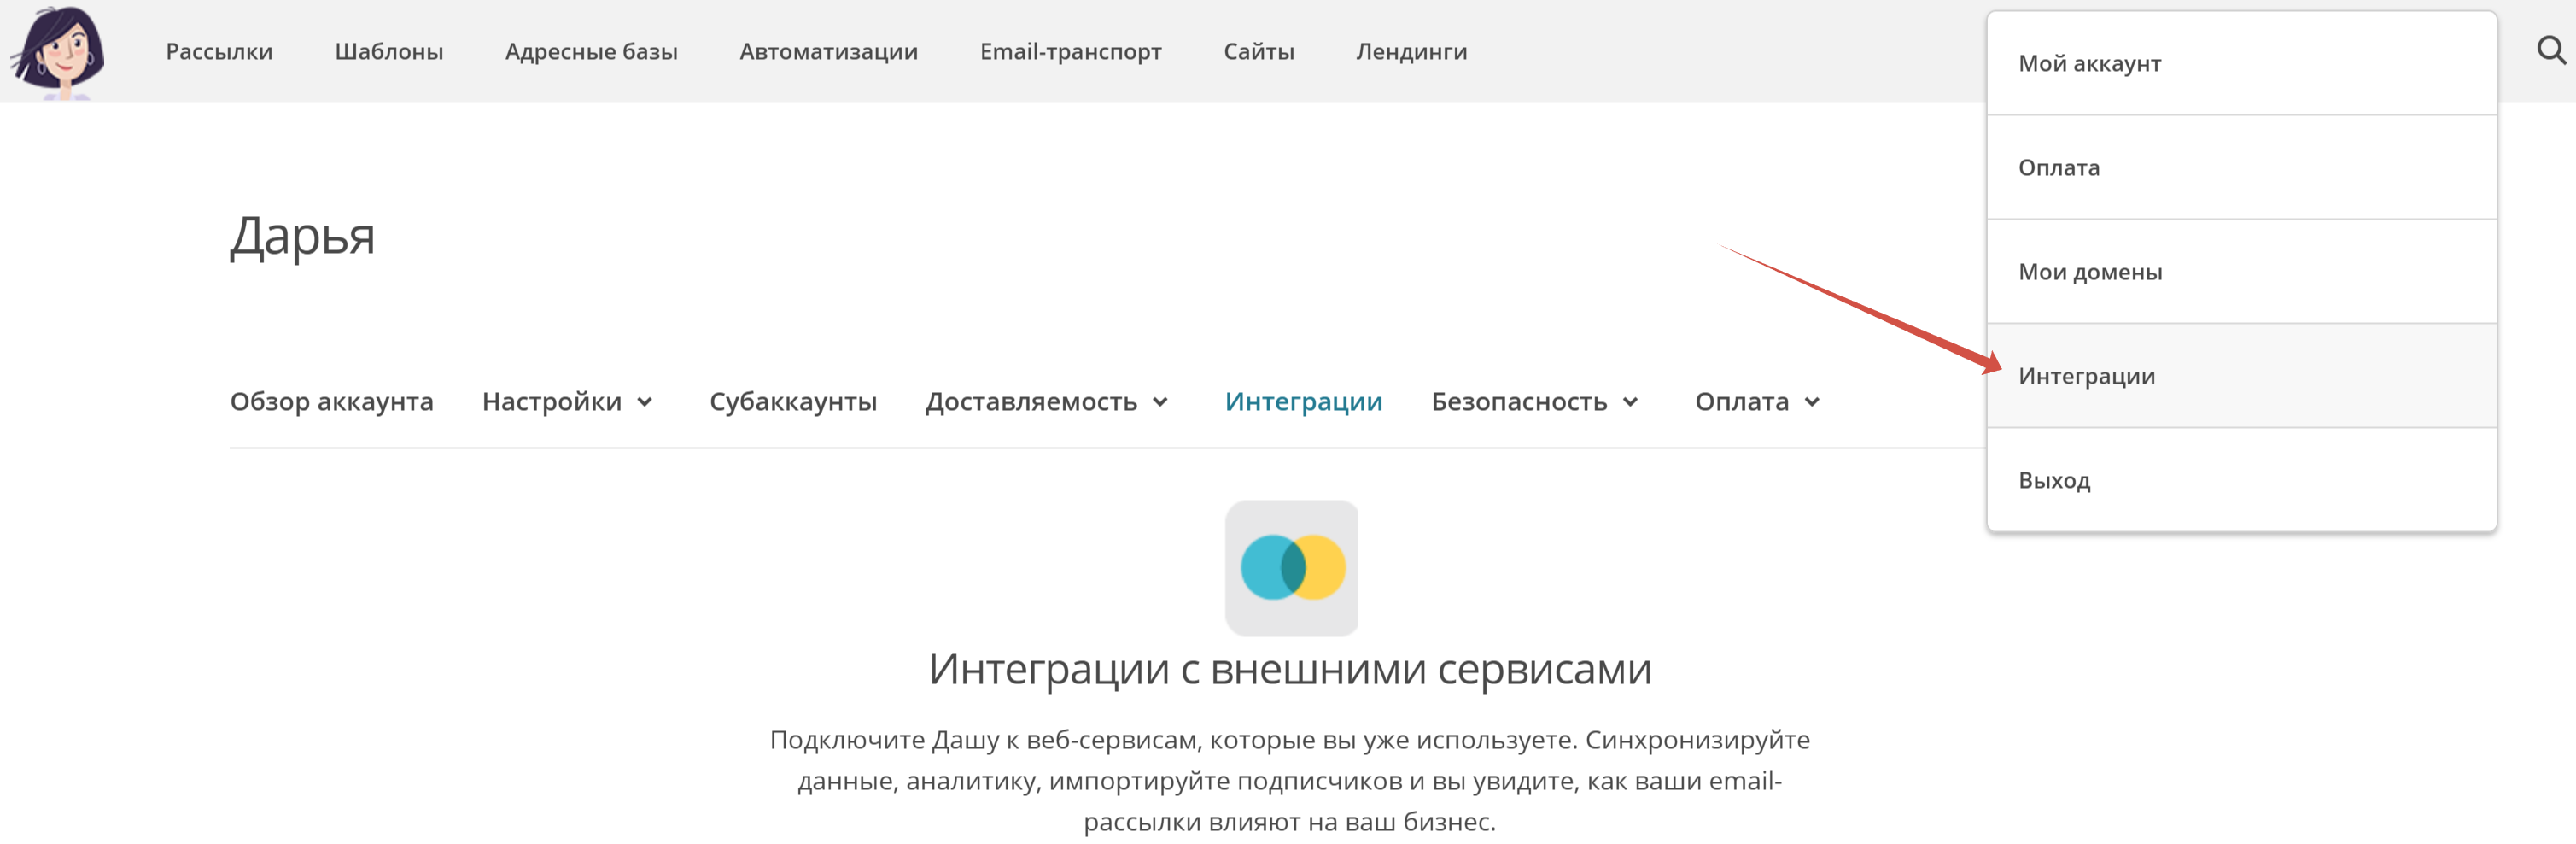
Task: Go to Лендинги page
Action: [1411, 51]
